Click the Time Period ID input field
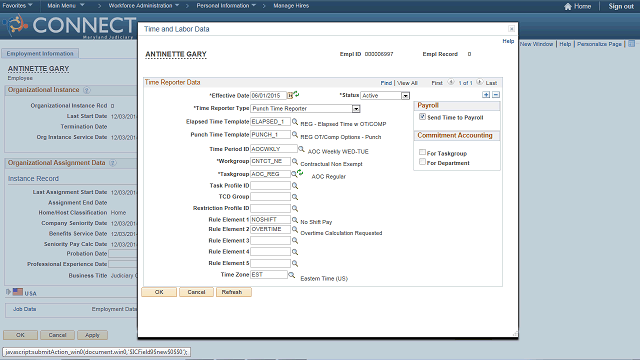This screenshot has height=360, width=640. 273,149
